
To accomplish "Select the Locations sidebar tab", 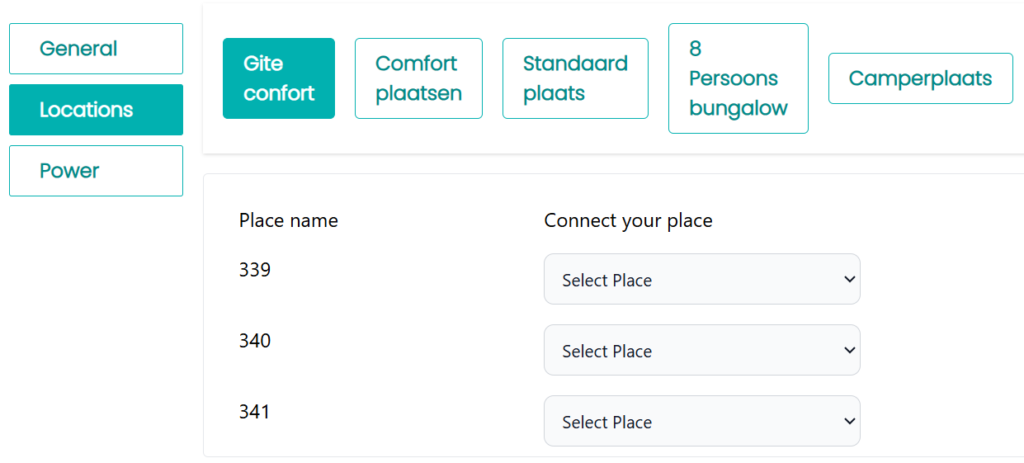I will pyautogui.click(x=96, y=110).
